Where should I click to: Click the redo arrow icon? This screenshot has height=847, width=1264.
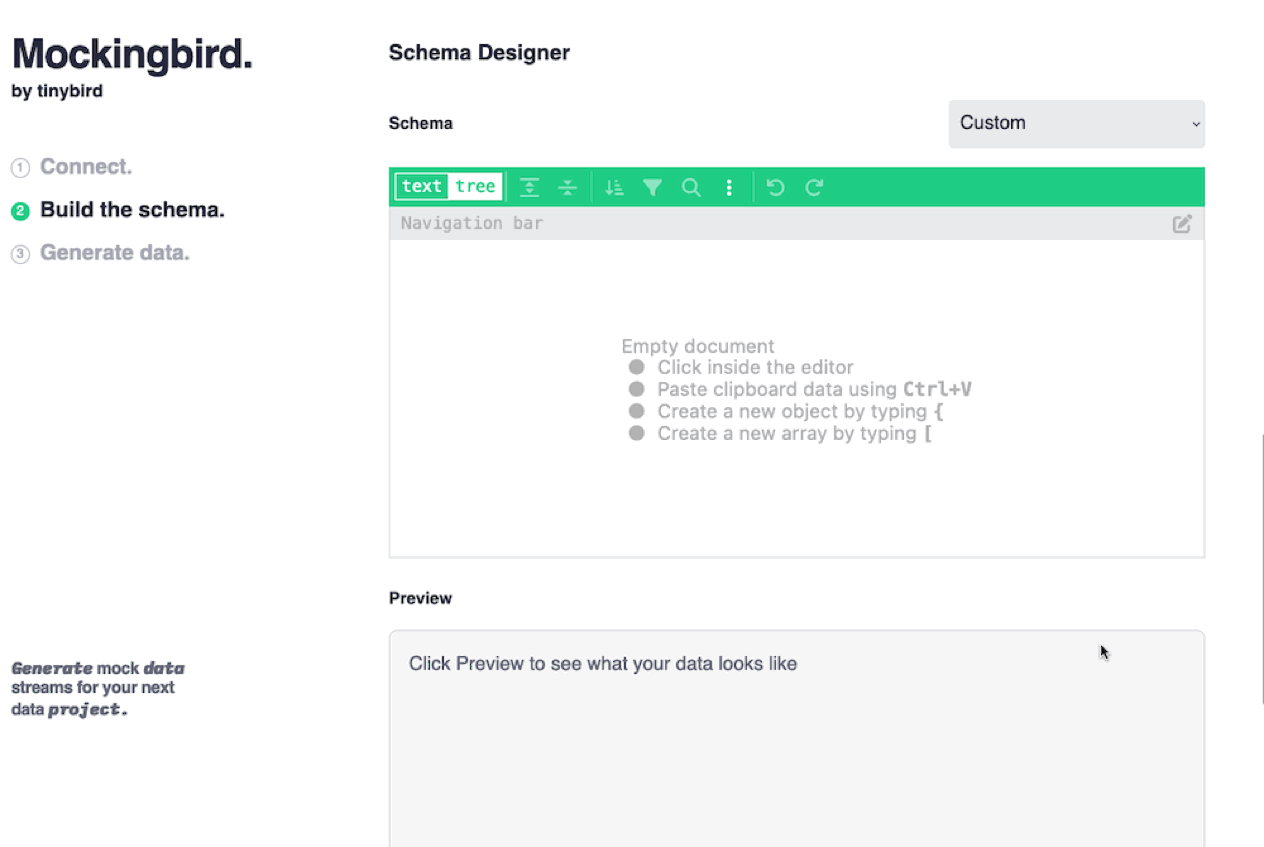pos(814,187)
